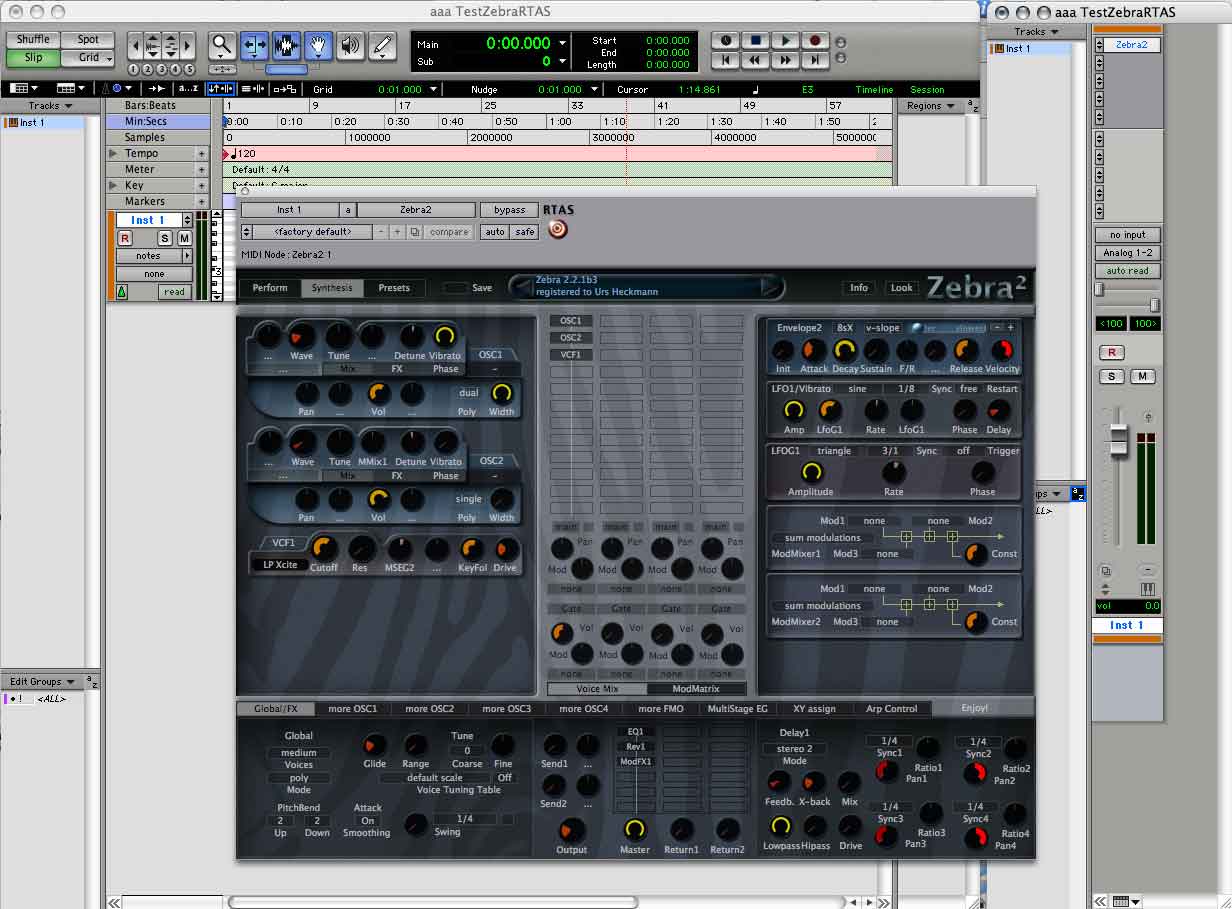Viewport: 1232px width, 909px height.
Task: Open the factory default preset menu
Action: click(313, 232)
